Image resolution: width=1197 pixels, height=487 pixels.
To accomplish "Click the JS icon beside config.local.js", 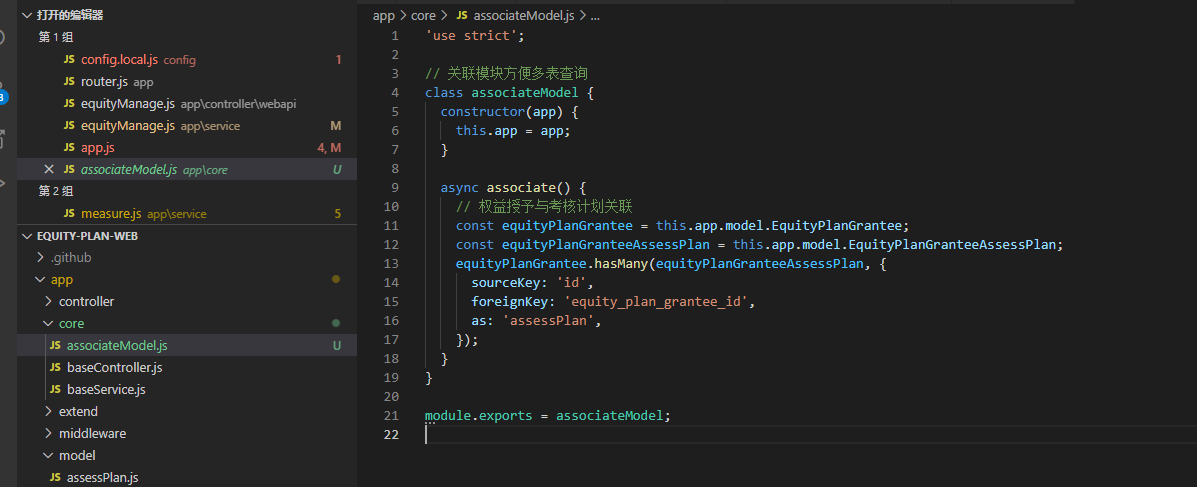I will point(69,60).
